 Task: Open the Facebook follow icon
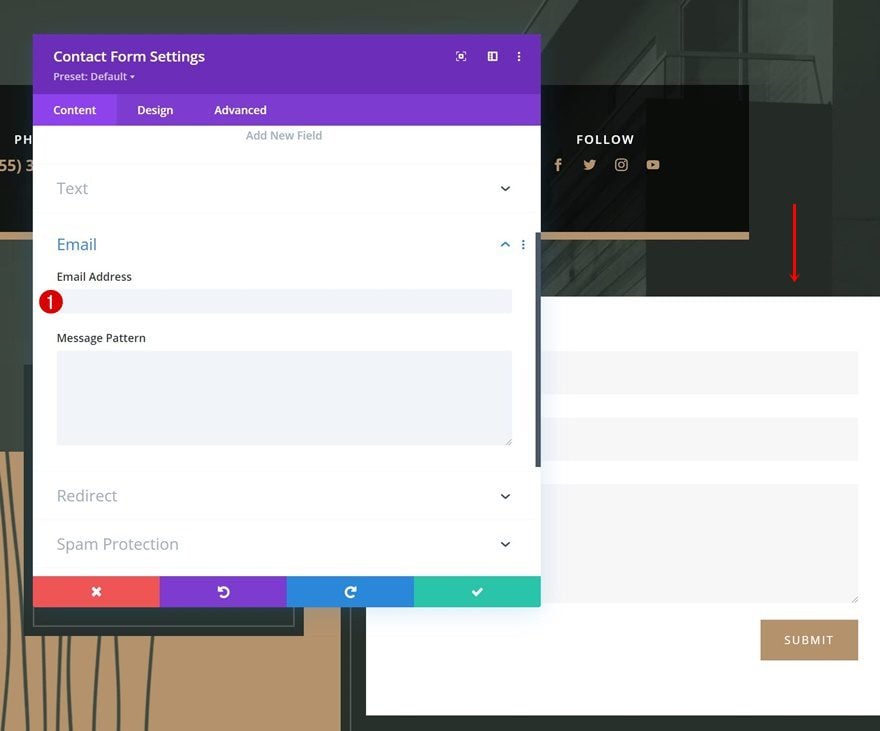click(x=558, y=165)
